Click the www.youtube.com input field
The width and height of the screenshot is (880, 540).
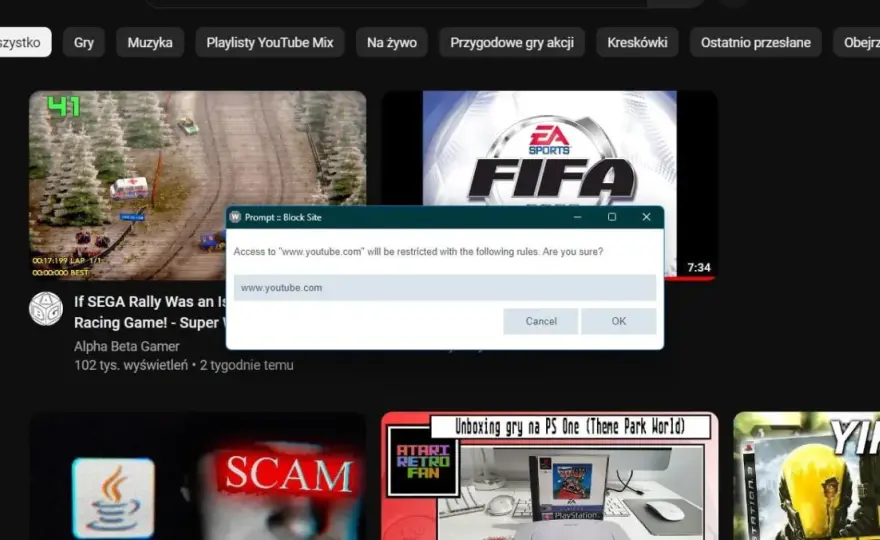coord(444,287)
